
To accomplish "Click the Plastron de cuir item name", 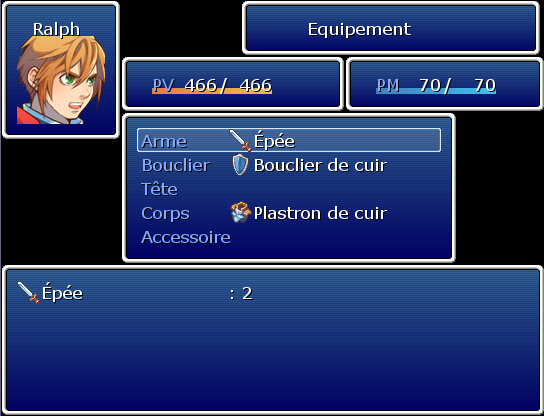I will [320, 213].
